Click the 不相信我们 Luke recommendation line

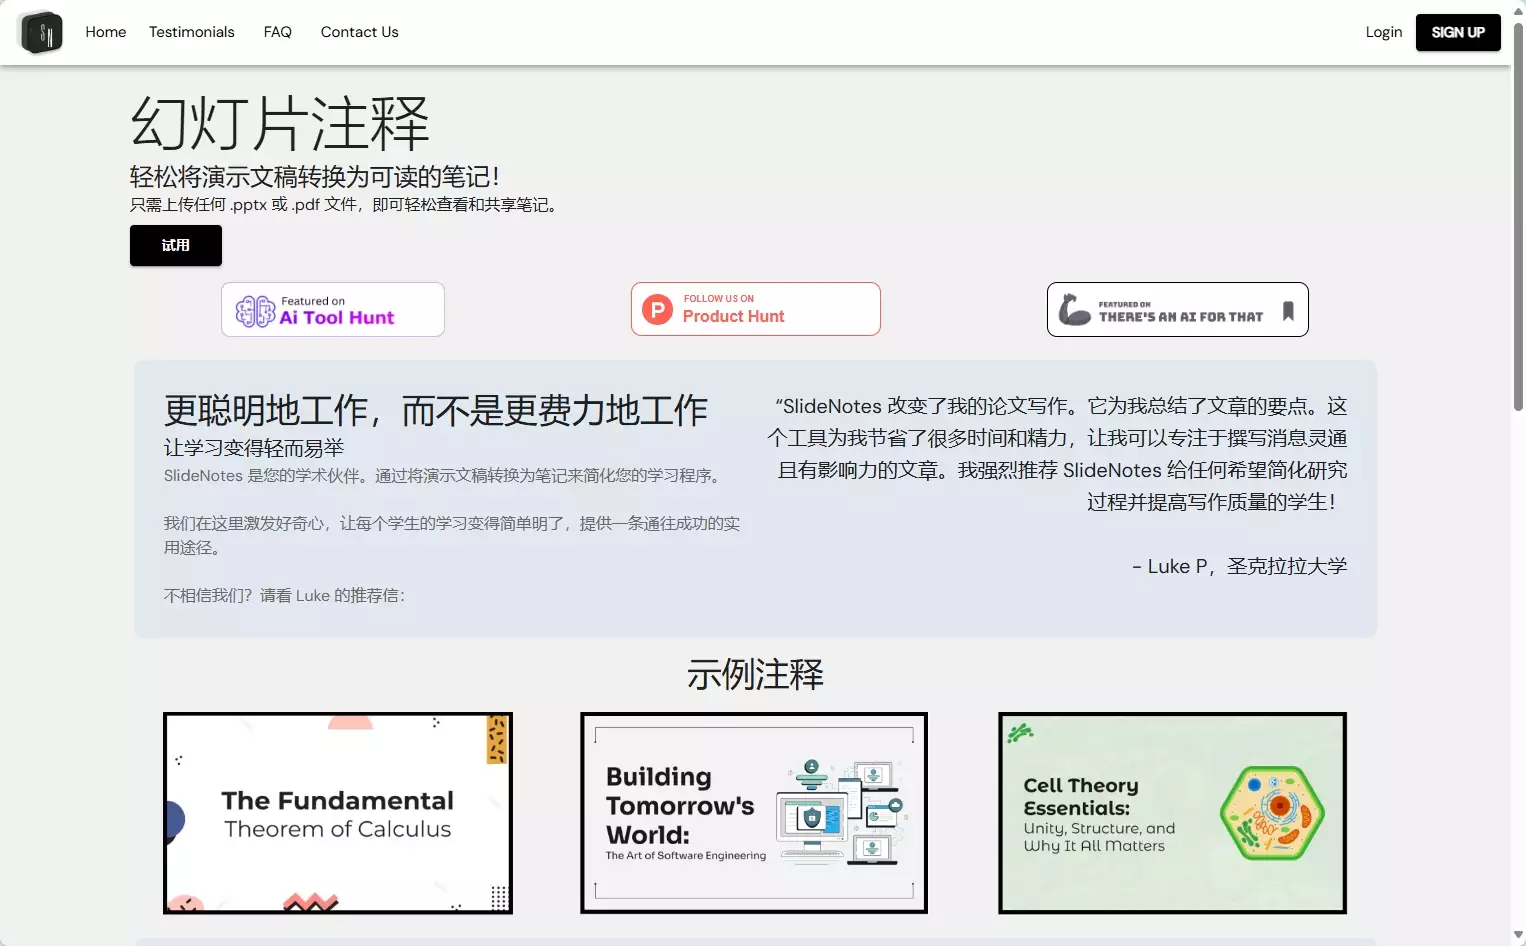(x=285, y=596)
